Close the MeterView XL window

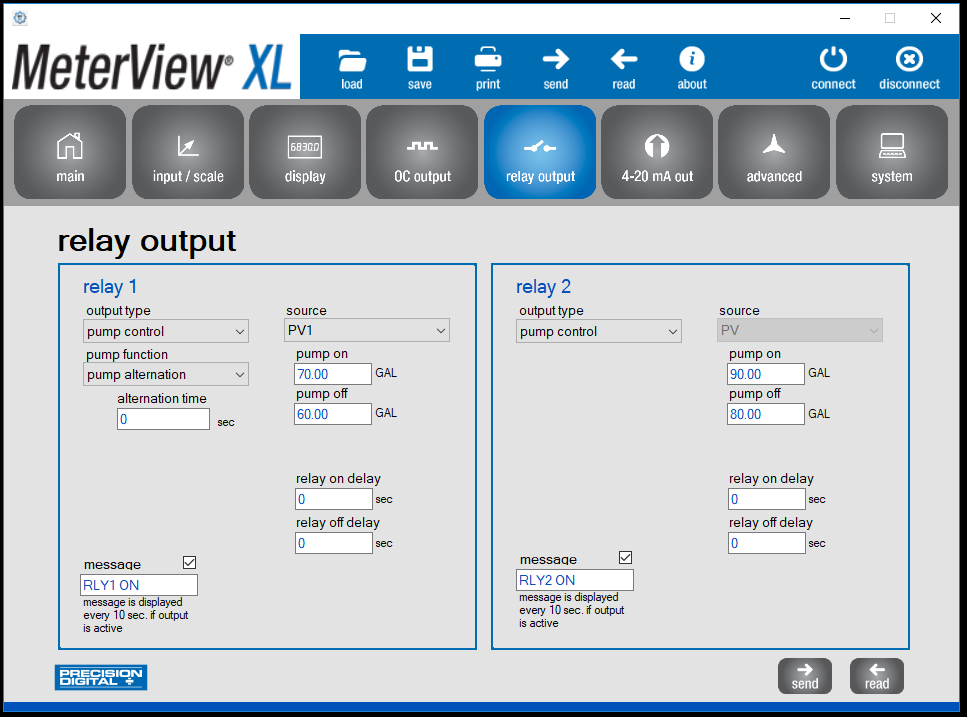click(936, 18)
